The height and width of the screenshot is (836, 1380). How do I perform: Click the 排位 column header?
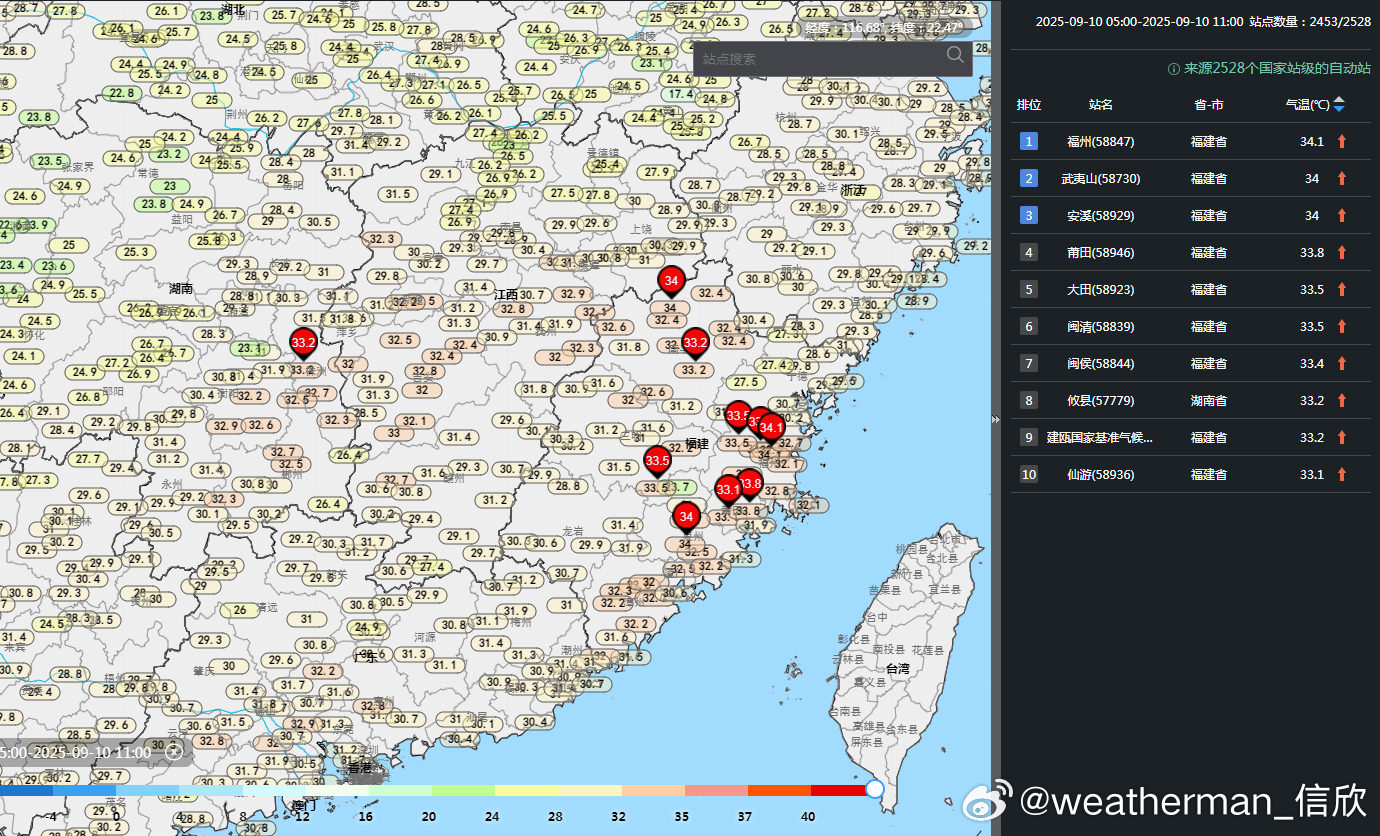(x=1029, y=104)
